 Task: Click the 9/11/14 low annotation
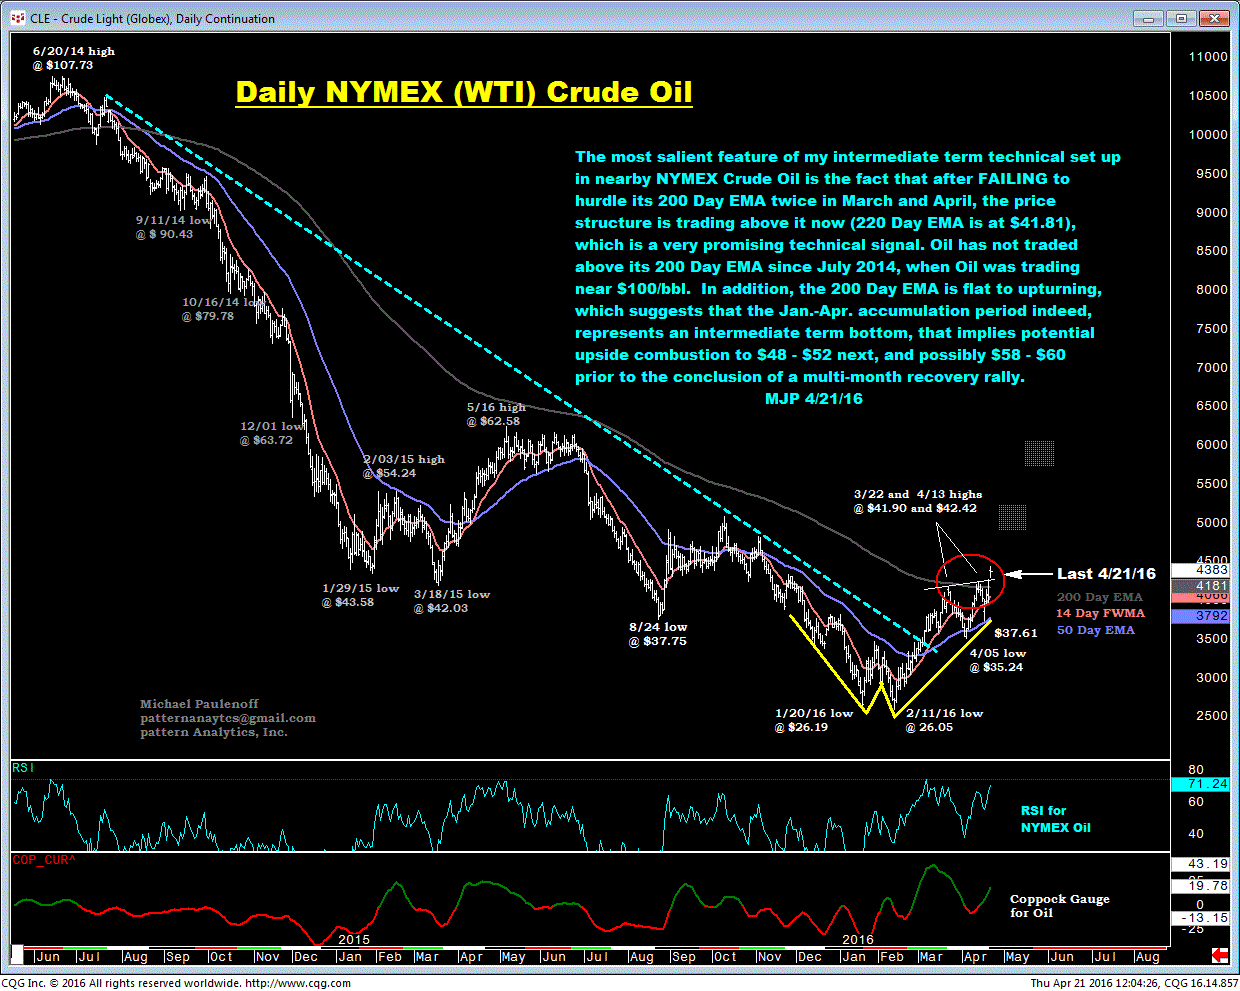pyautogui.click(x=173, y=227)
